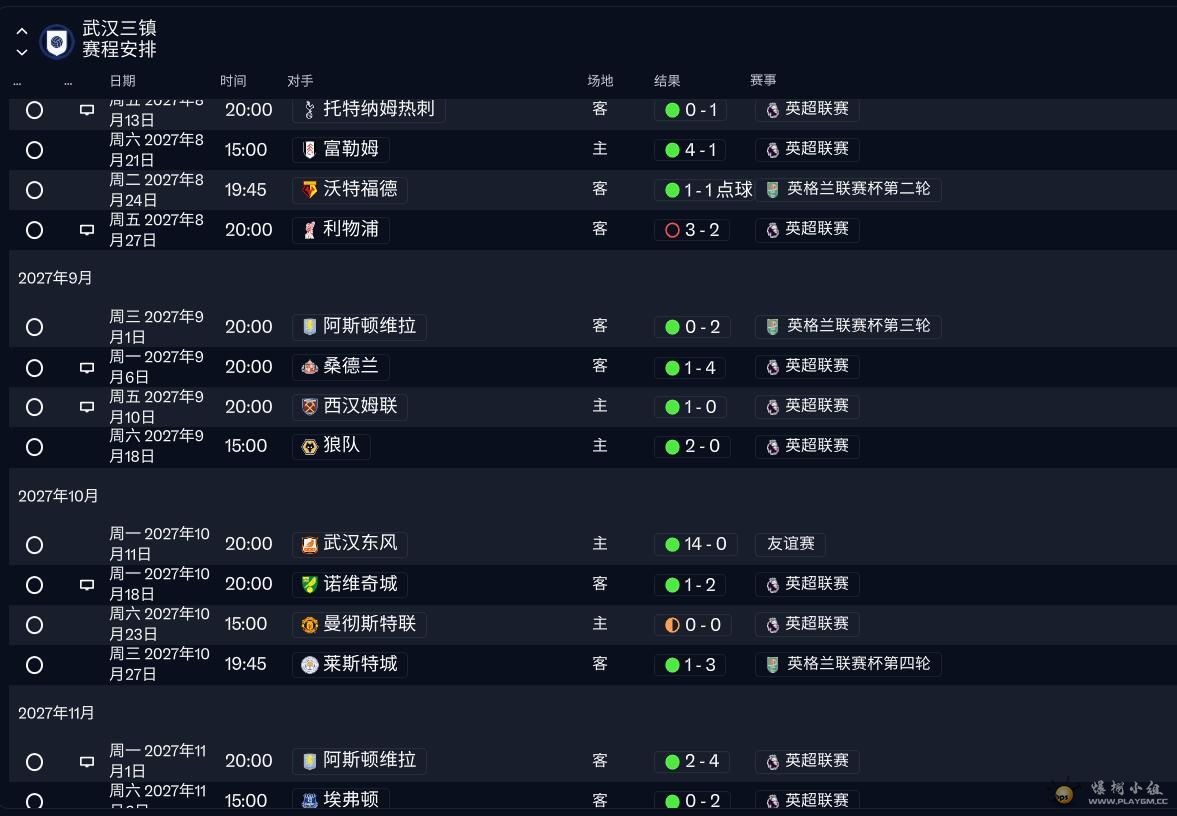Click the TV broadcast icon for the 利物浦 match
The height and width of the screenshot is (816, 1177).
coord(87,230)
